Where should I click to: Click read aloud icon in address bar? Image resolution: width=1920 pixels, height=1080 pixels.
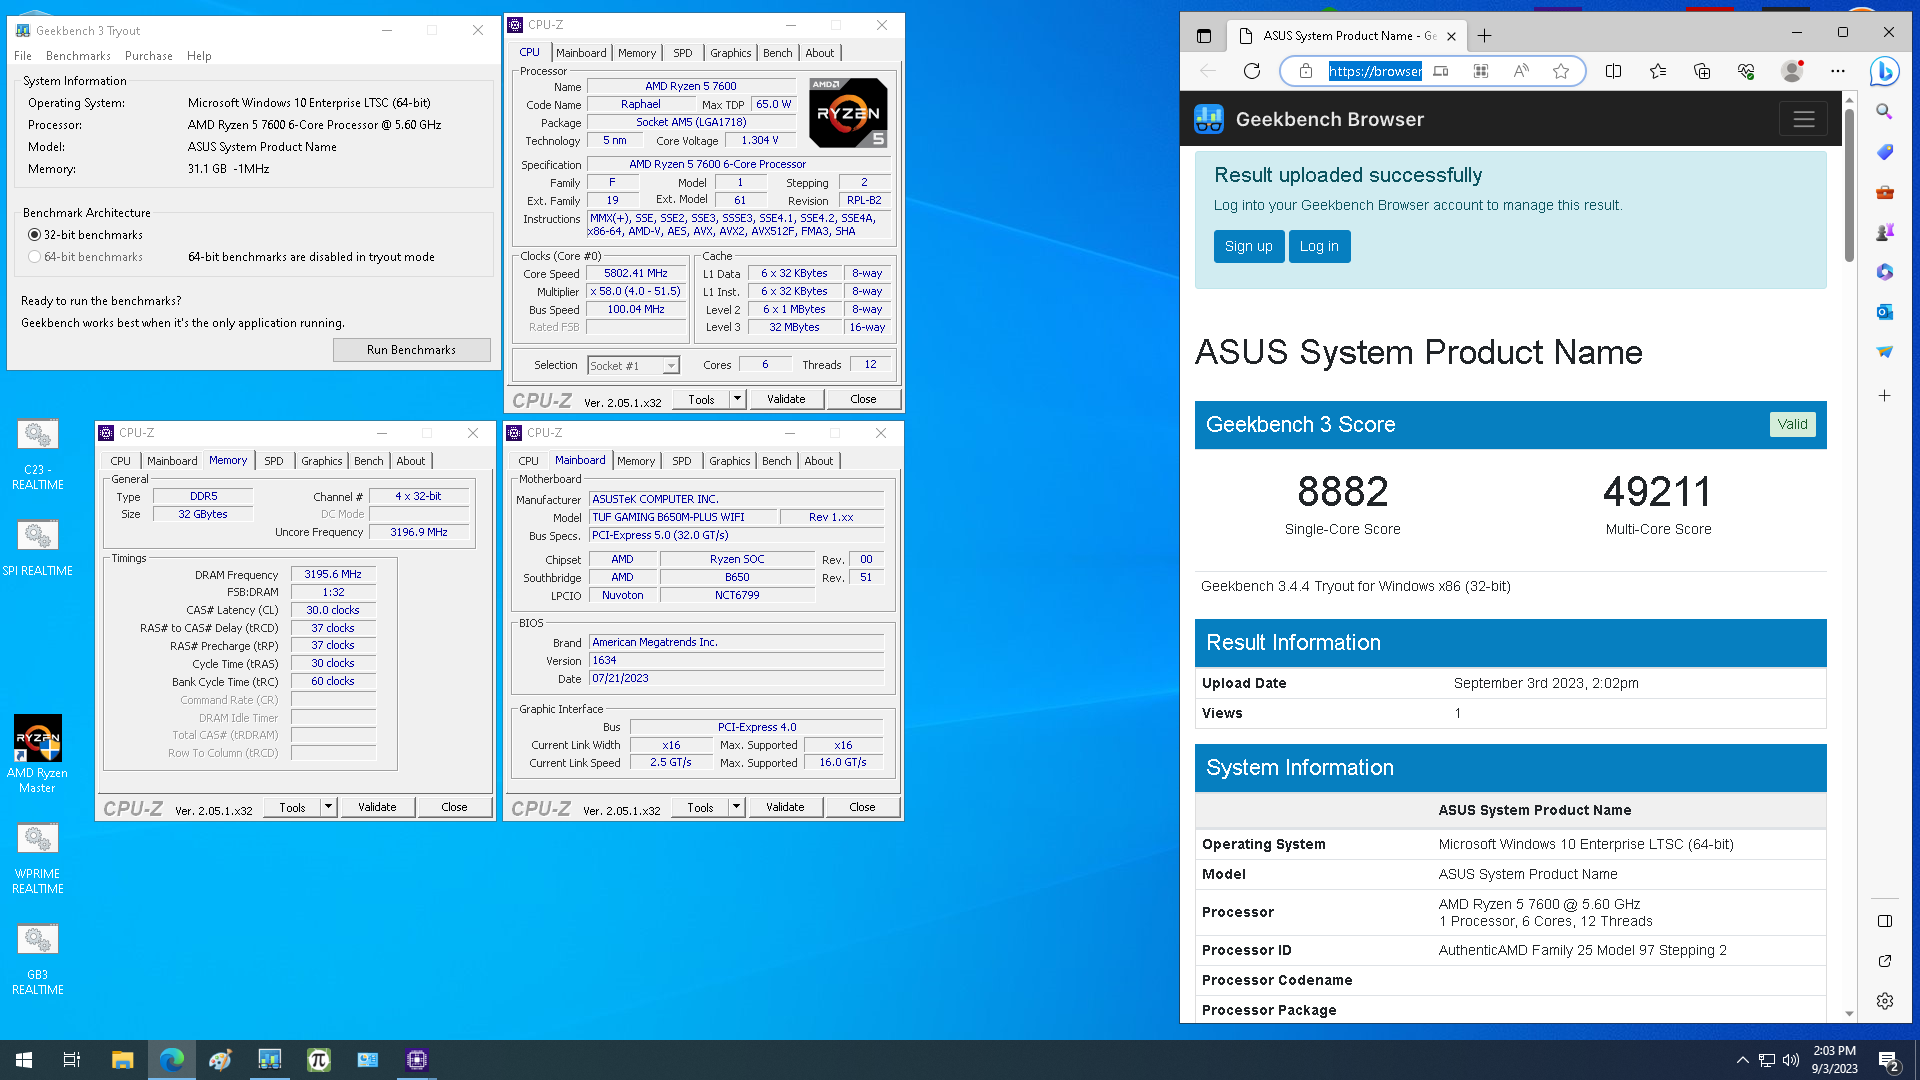(x=1521, y=71)
